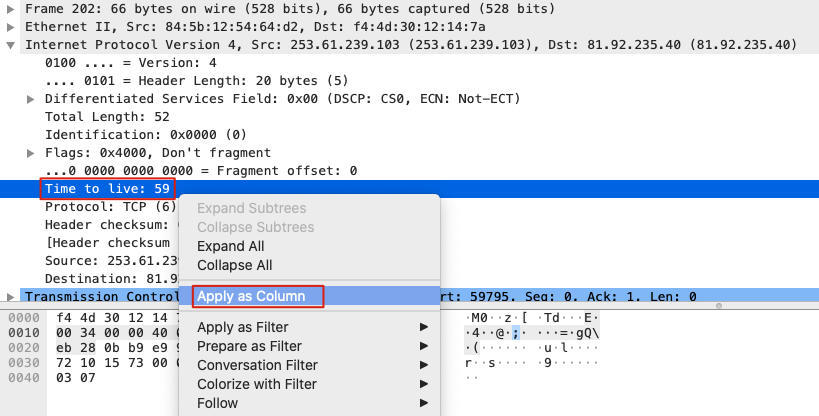Expand the Flags 0x4000 row
The image size is (819, 416).
(31, 153)
